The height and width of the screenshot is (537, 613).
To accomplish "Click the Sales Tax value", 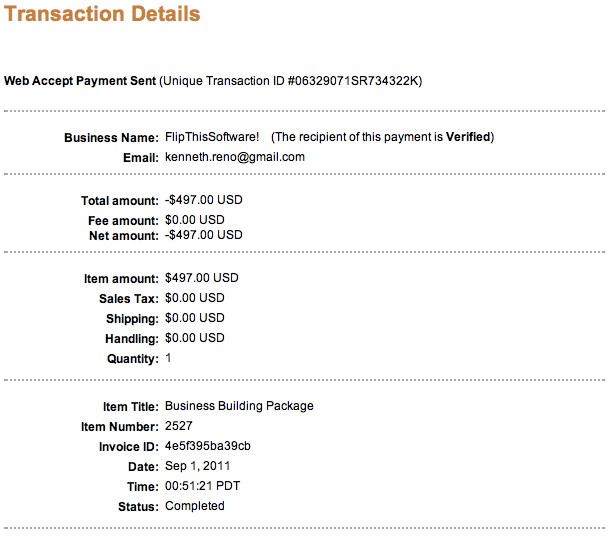I will pos(195,298).
